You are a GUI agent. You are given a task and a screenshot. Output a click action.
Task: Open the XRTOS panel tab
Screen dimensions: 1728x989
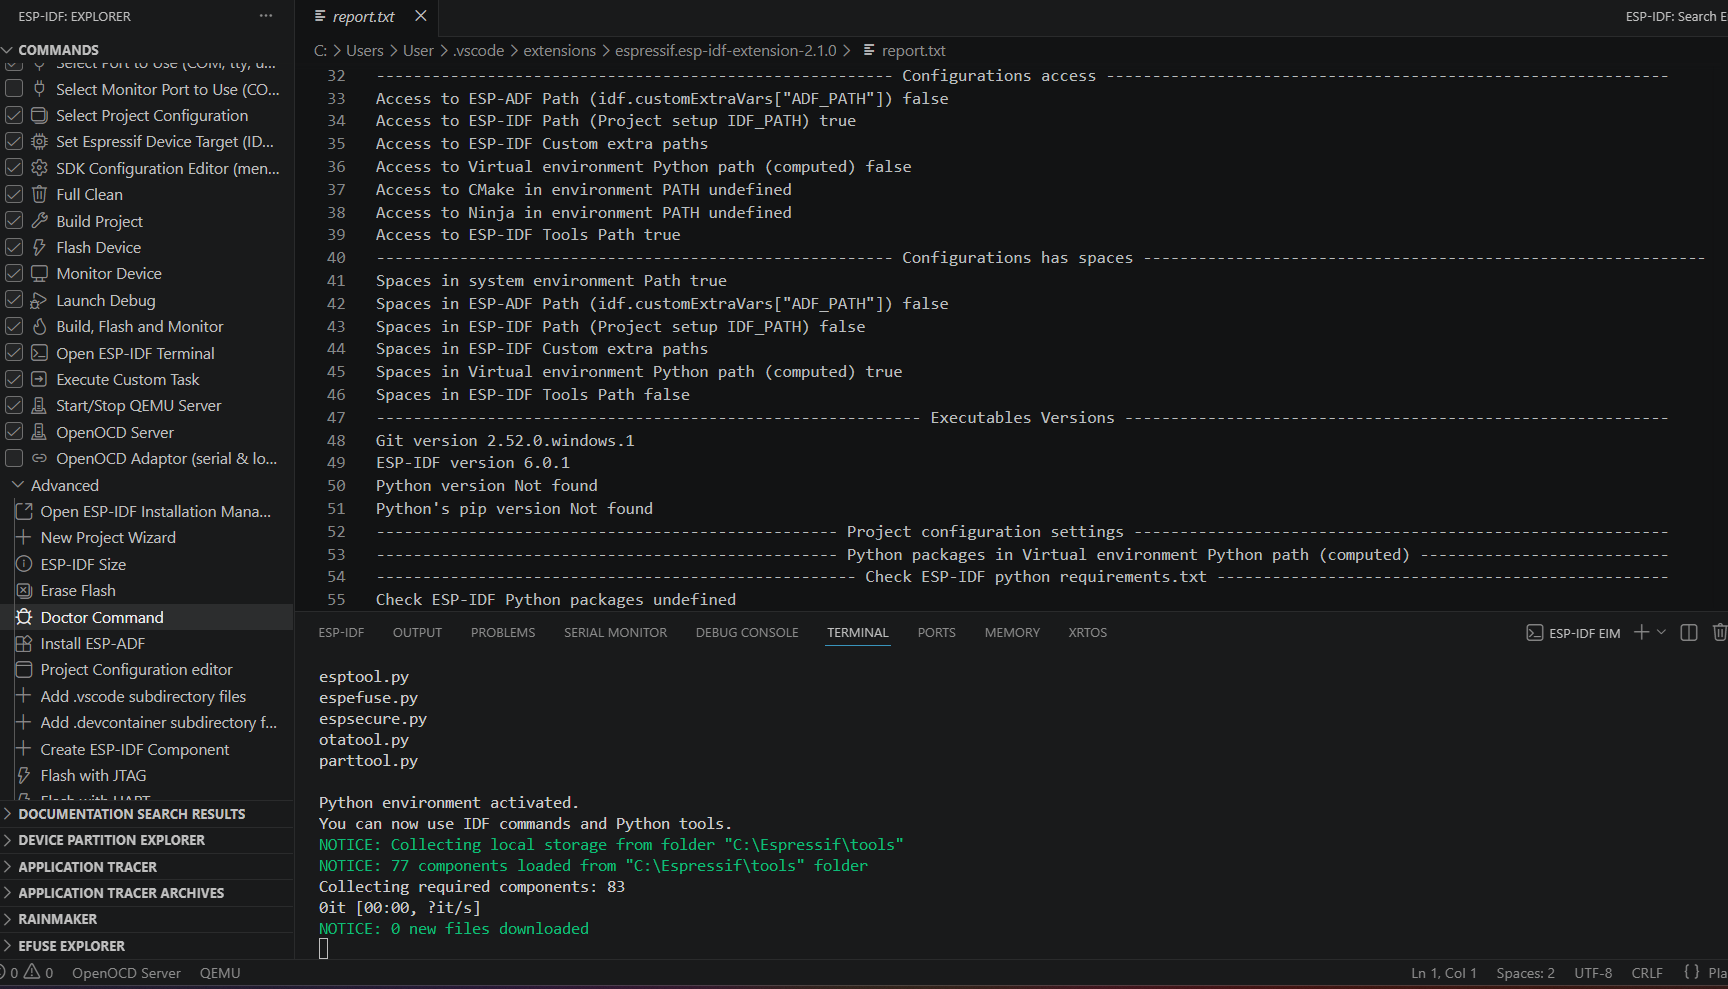click(1088, 633)
